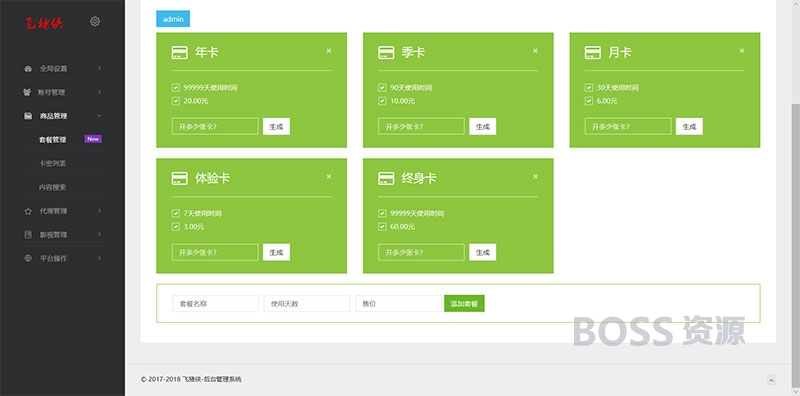The height and width of the screenshot is (396, 800).
Task: Click the card icon on 终身卡 panel
Action: [x=386, y=178]
